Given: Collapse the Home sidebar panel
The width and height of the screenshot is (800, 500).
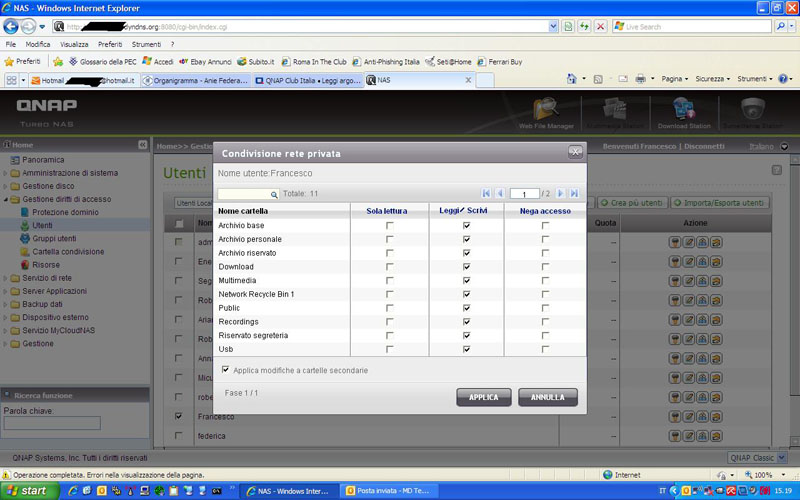Looking at the screenshot, I should (142, 145).
